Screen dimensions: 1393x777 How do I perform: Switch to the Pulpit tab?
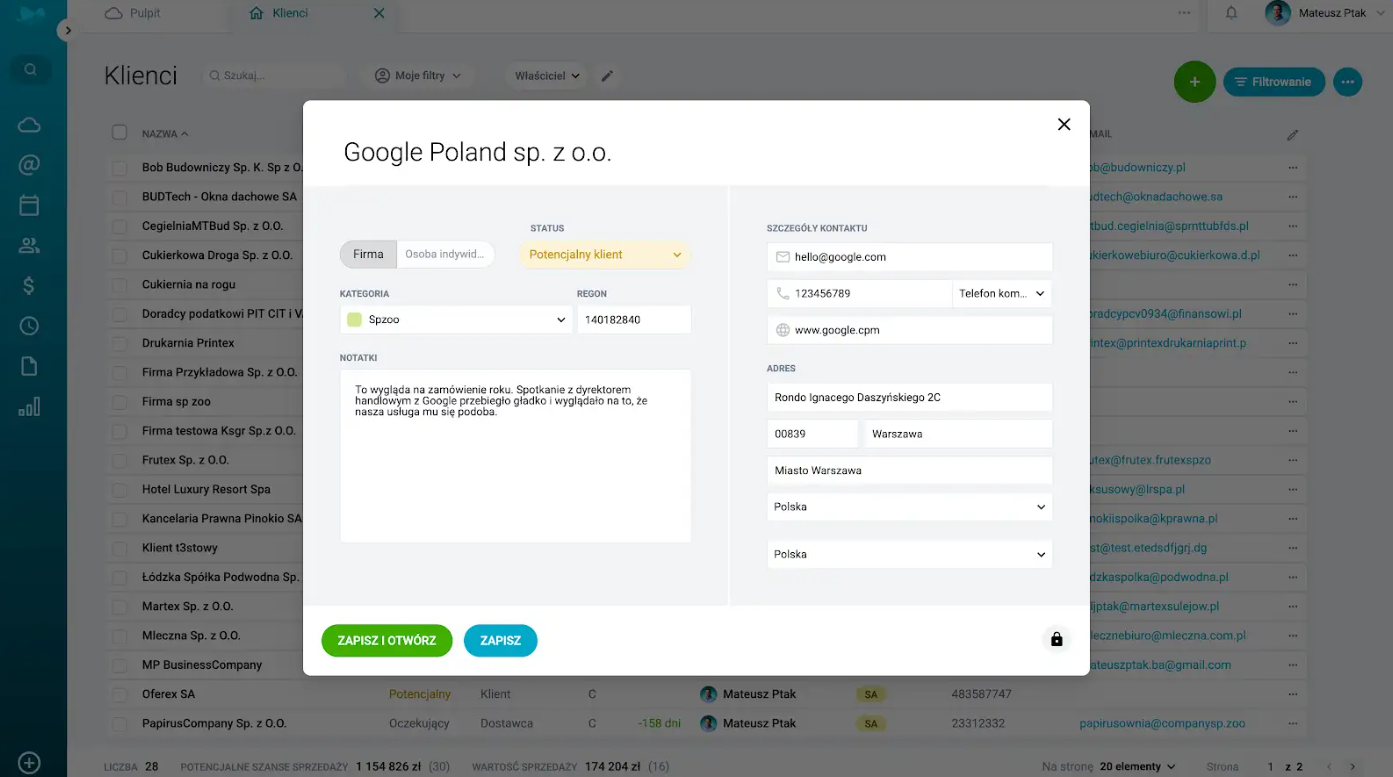(x=133, y=13)
